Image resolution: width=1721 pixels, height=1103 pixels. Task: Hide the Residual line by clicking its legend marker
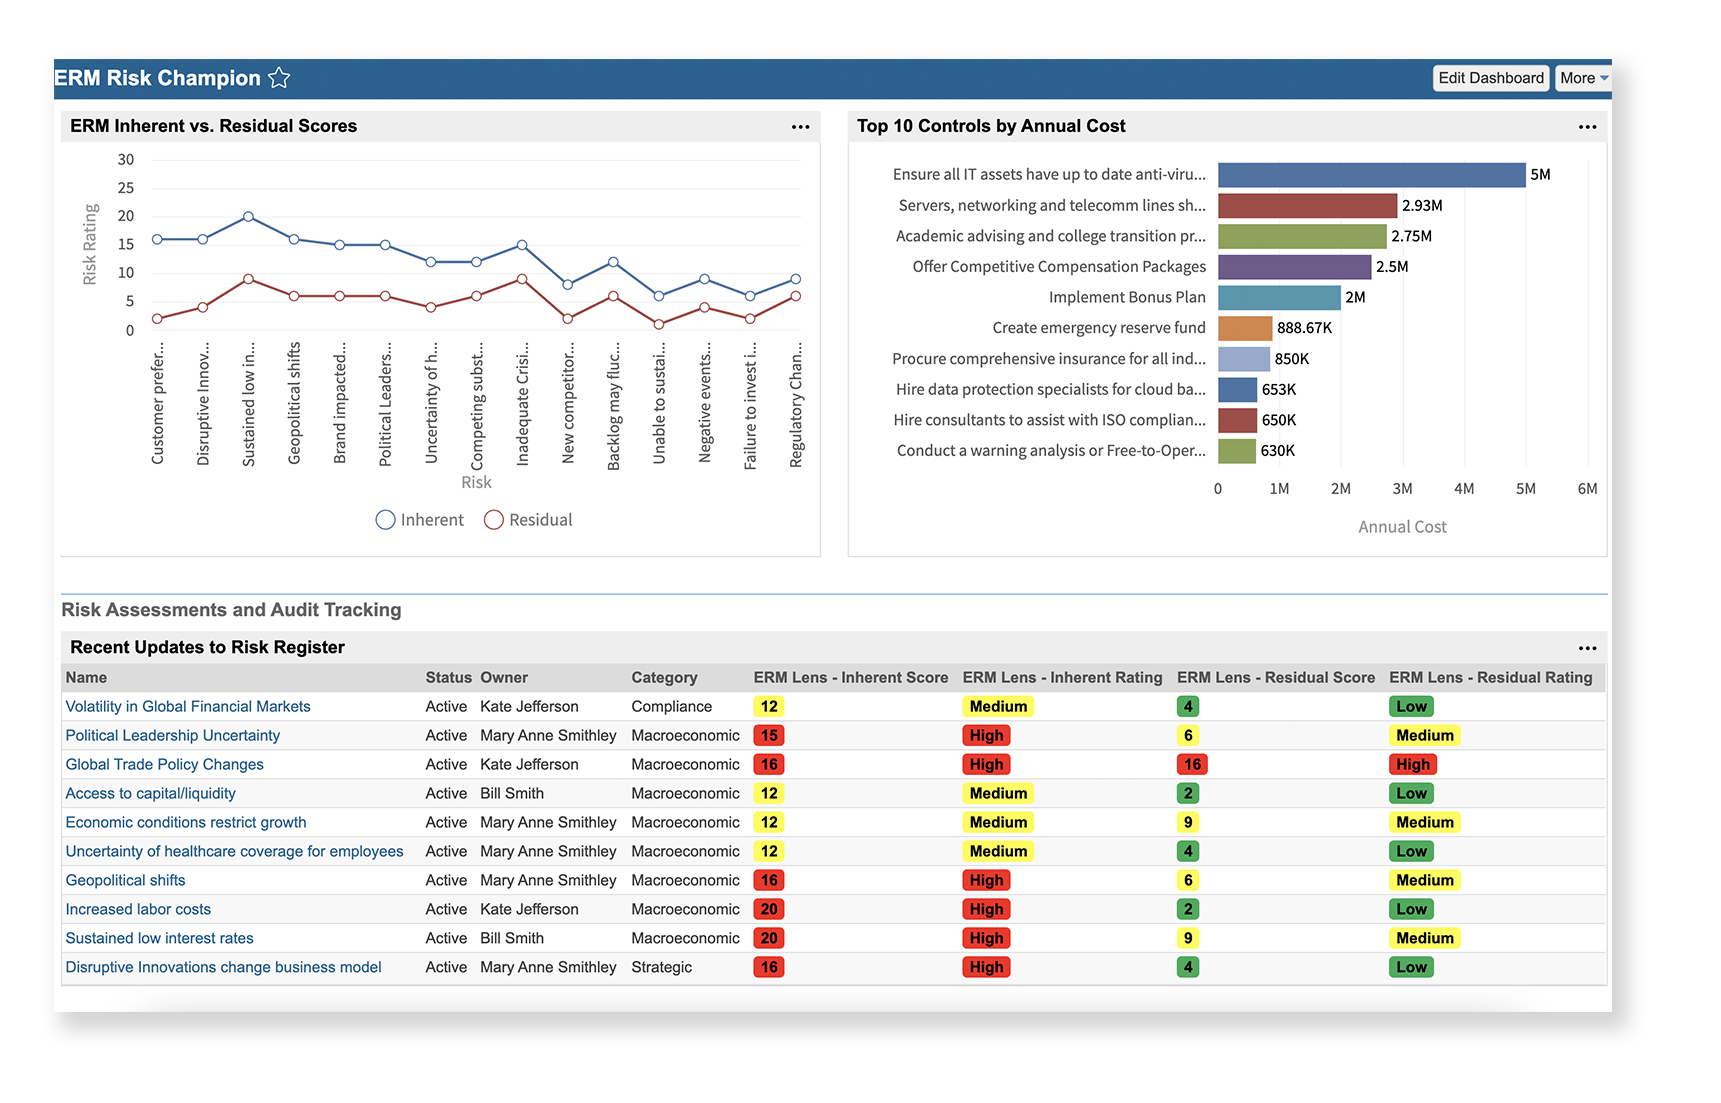pos(494,519)
